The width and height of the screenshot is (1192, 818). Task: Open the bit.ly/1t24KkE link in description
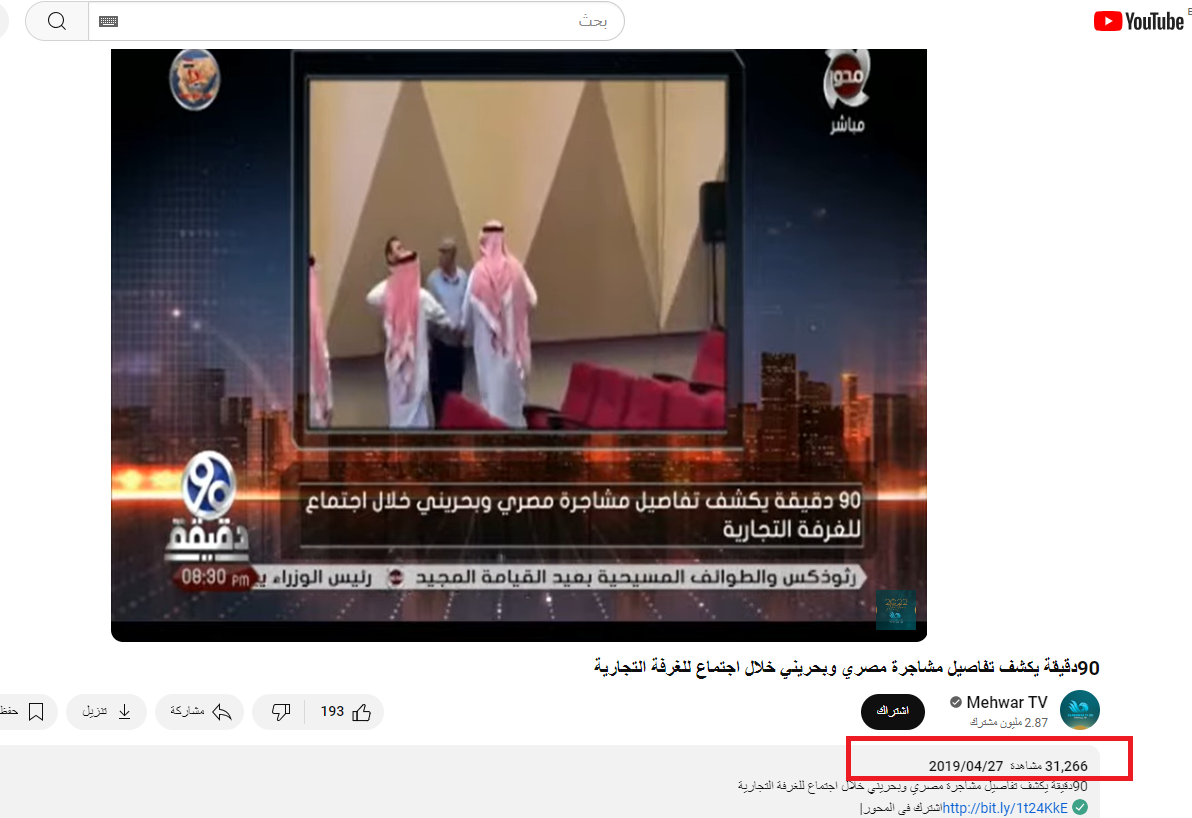pos(1005,808)
